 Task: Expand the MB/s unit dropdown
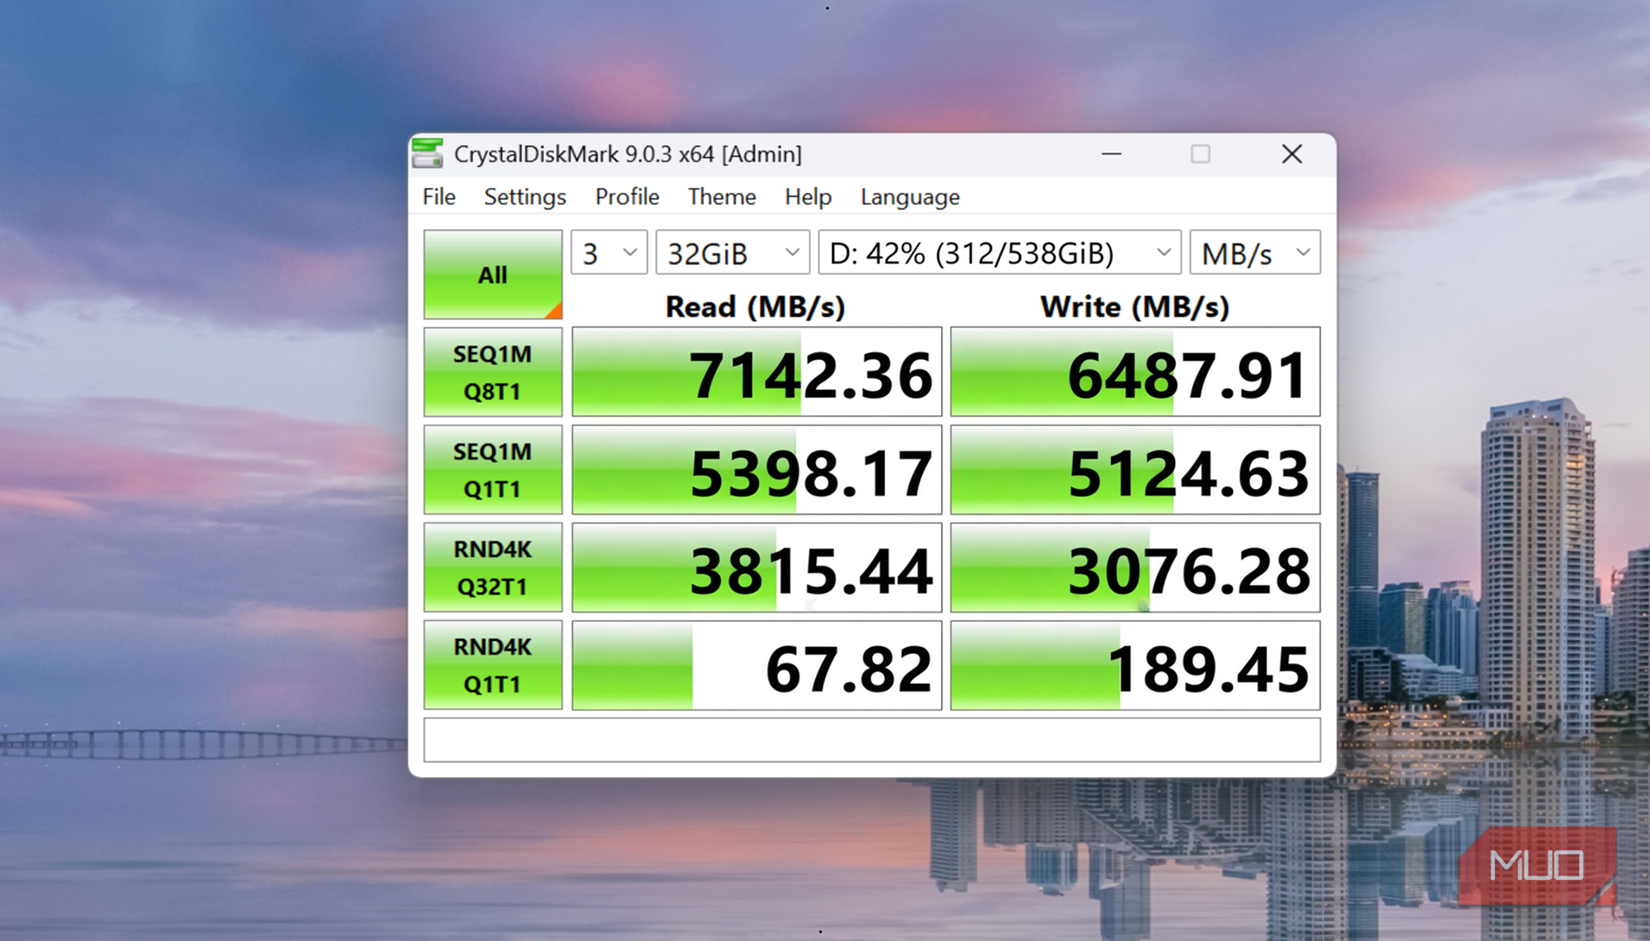1255,253
